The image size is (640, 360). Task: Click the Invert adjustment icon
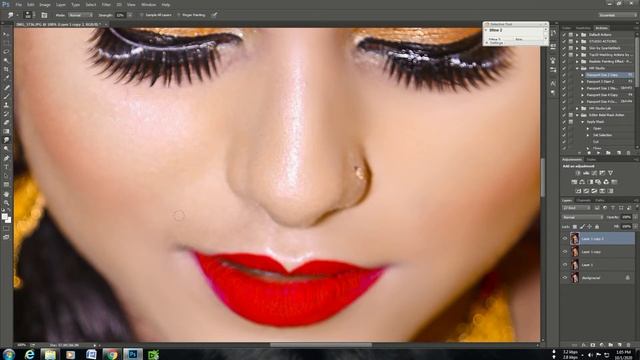(578, 191)
